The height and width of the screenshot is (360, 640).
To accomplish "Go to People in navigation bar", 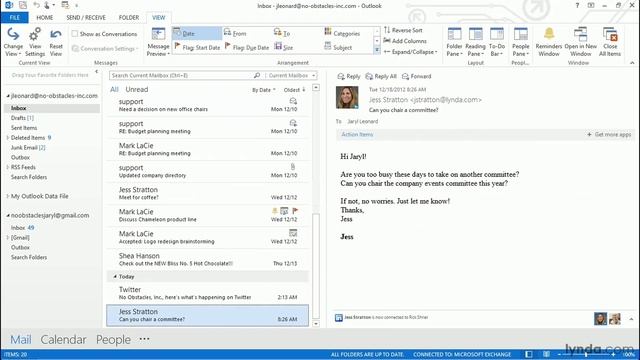I will coord(113,340).
